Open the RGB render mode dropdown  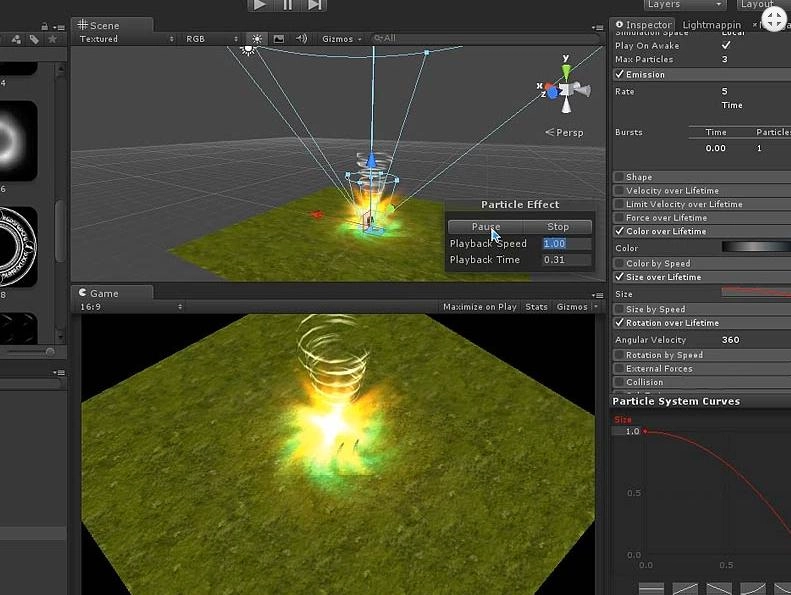pos(211,39)
